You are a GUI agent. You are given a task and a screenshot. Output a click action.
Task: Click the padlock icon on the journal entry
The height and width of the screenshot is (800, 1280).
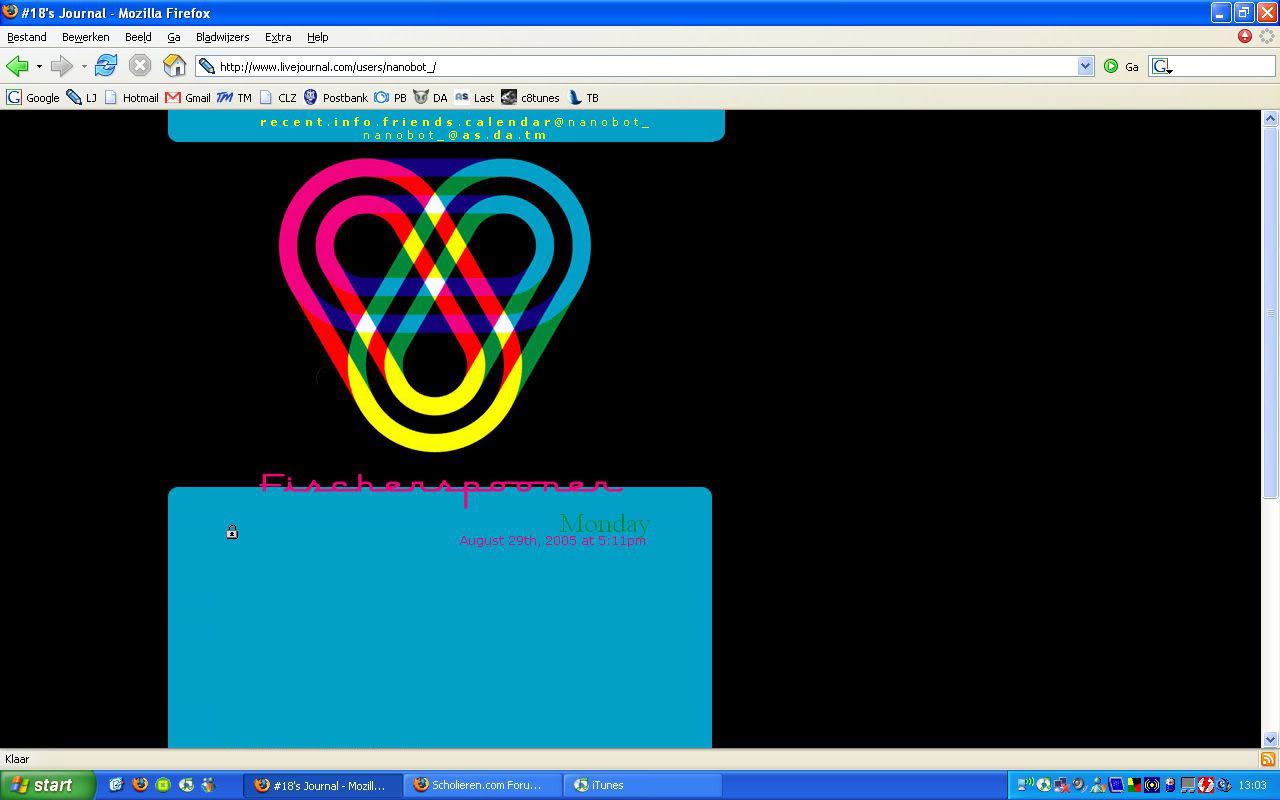232,532
